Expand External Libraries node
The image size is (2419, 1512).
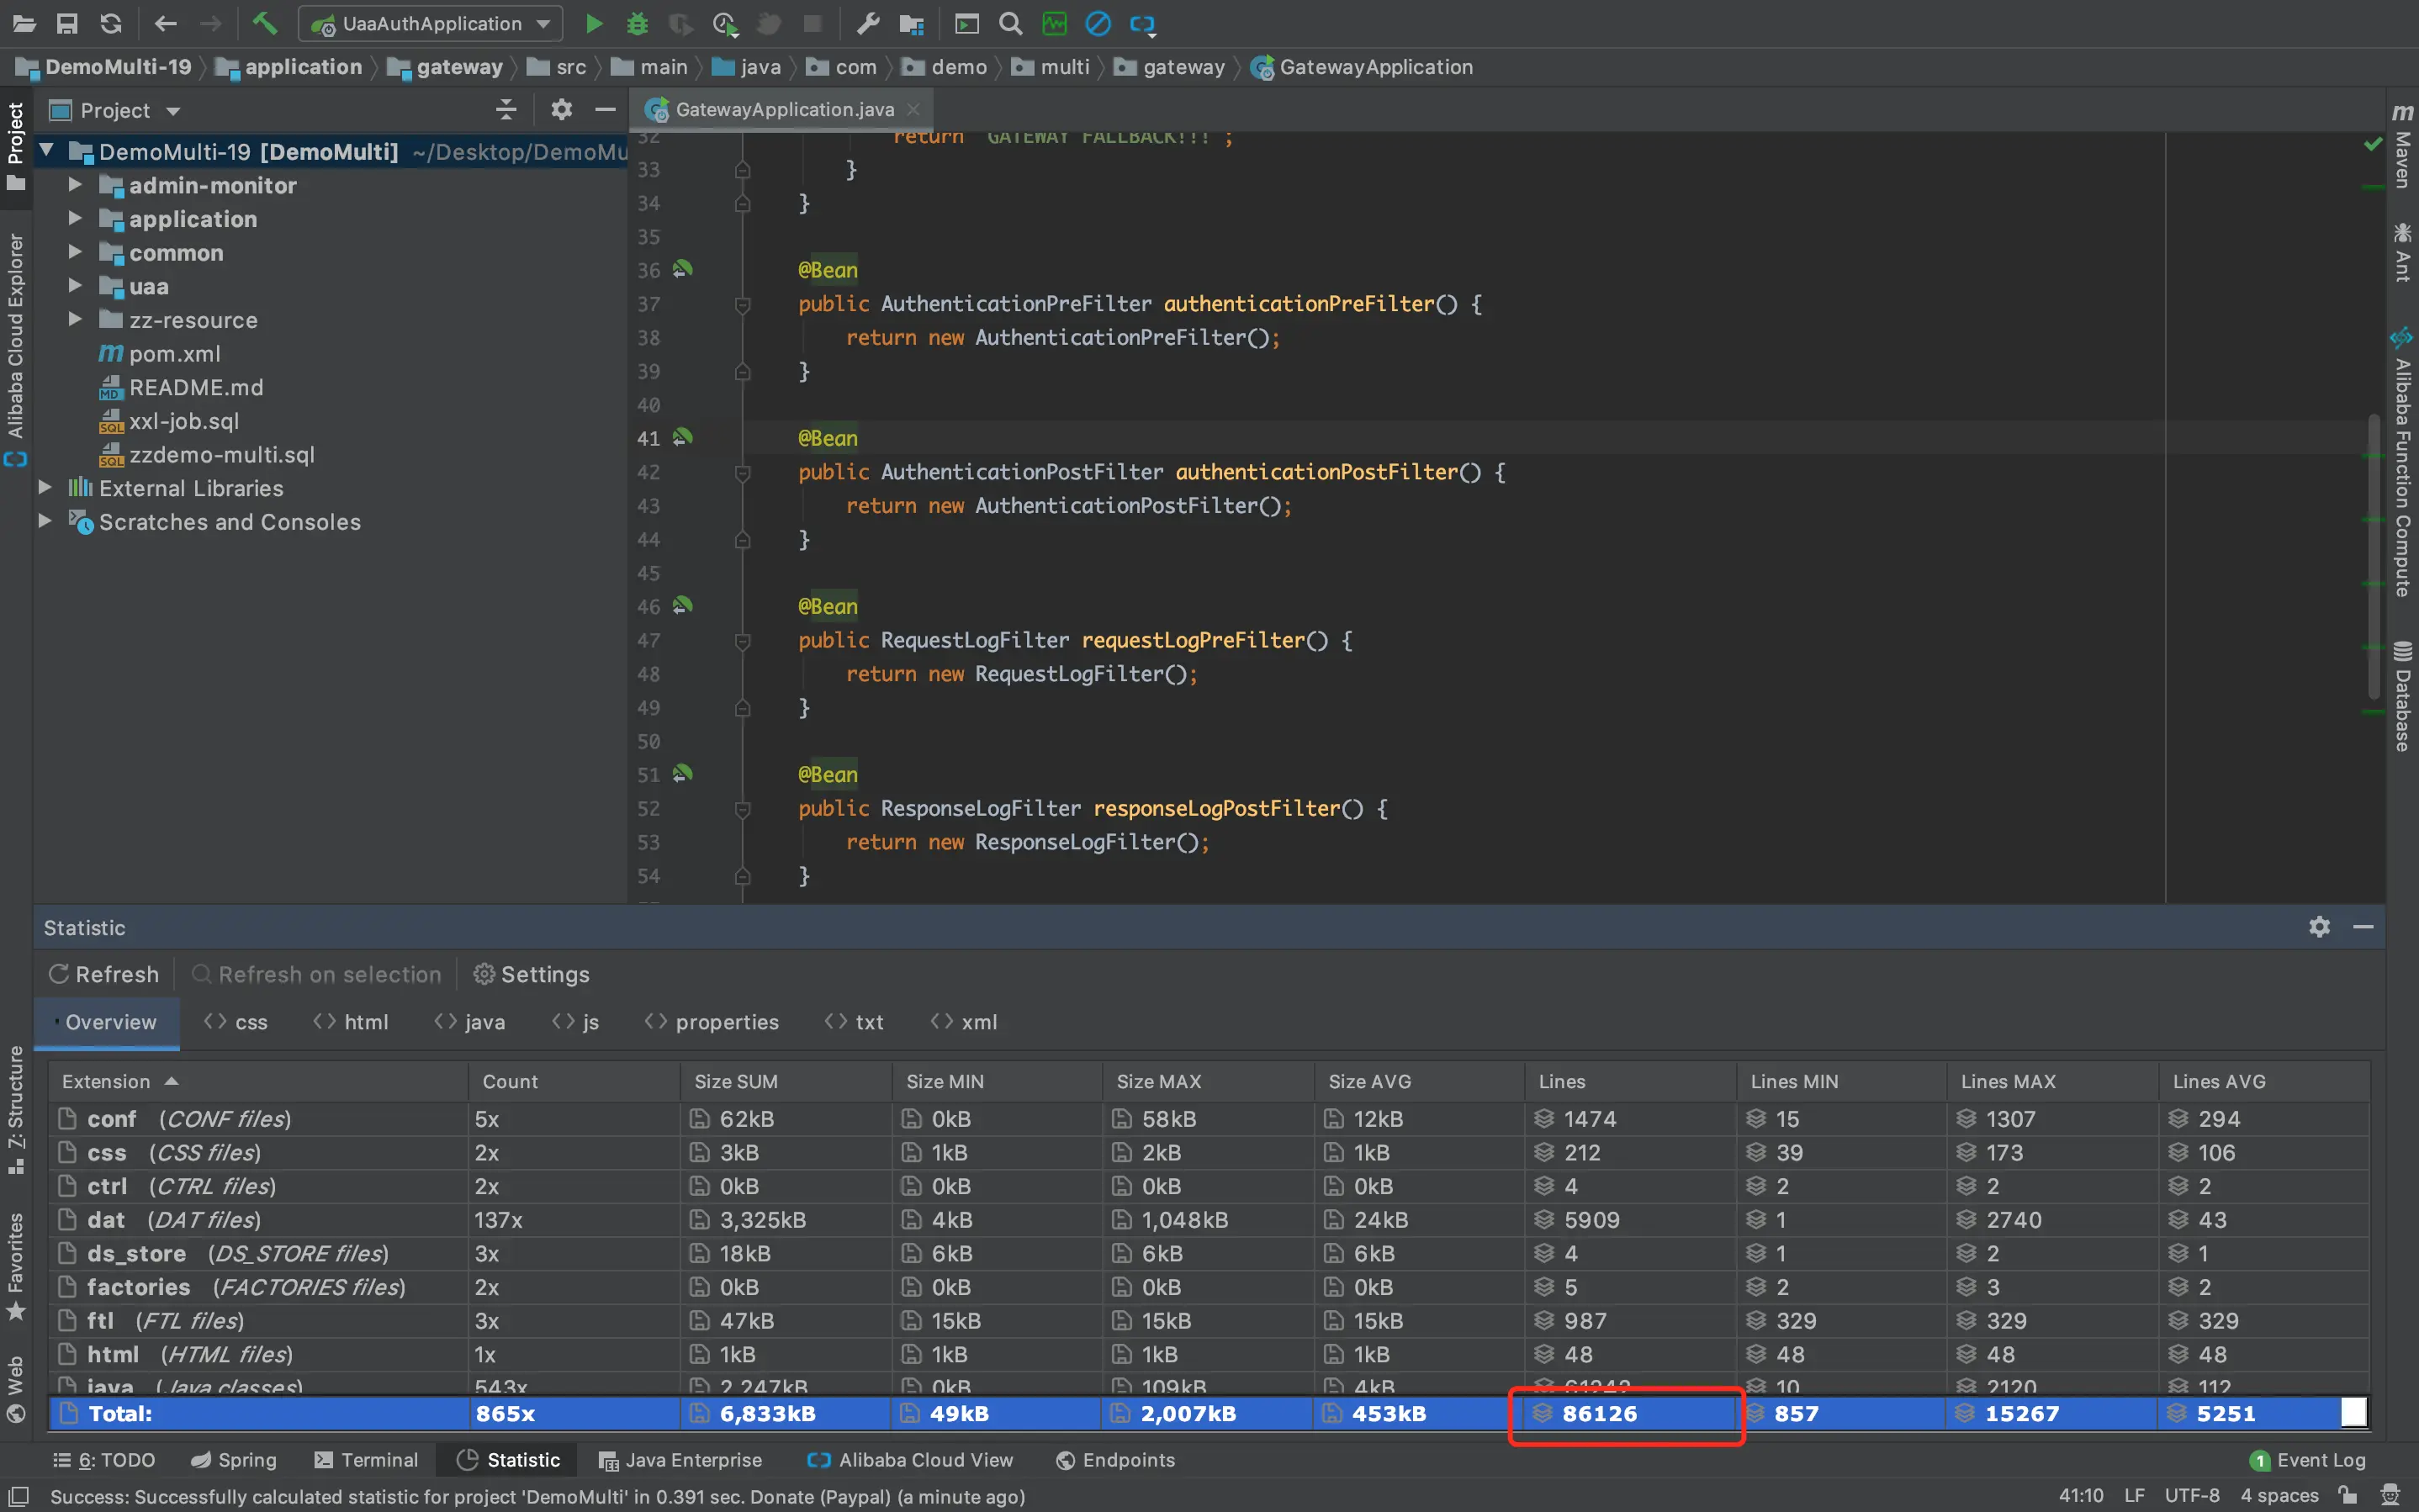coord(45,488)
